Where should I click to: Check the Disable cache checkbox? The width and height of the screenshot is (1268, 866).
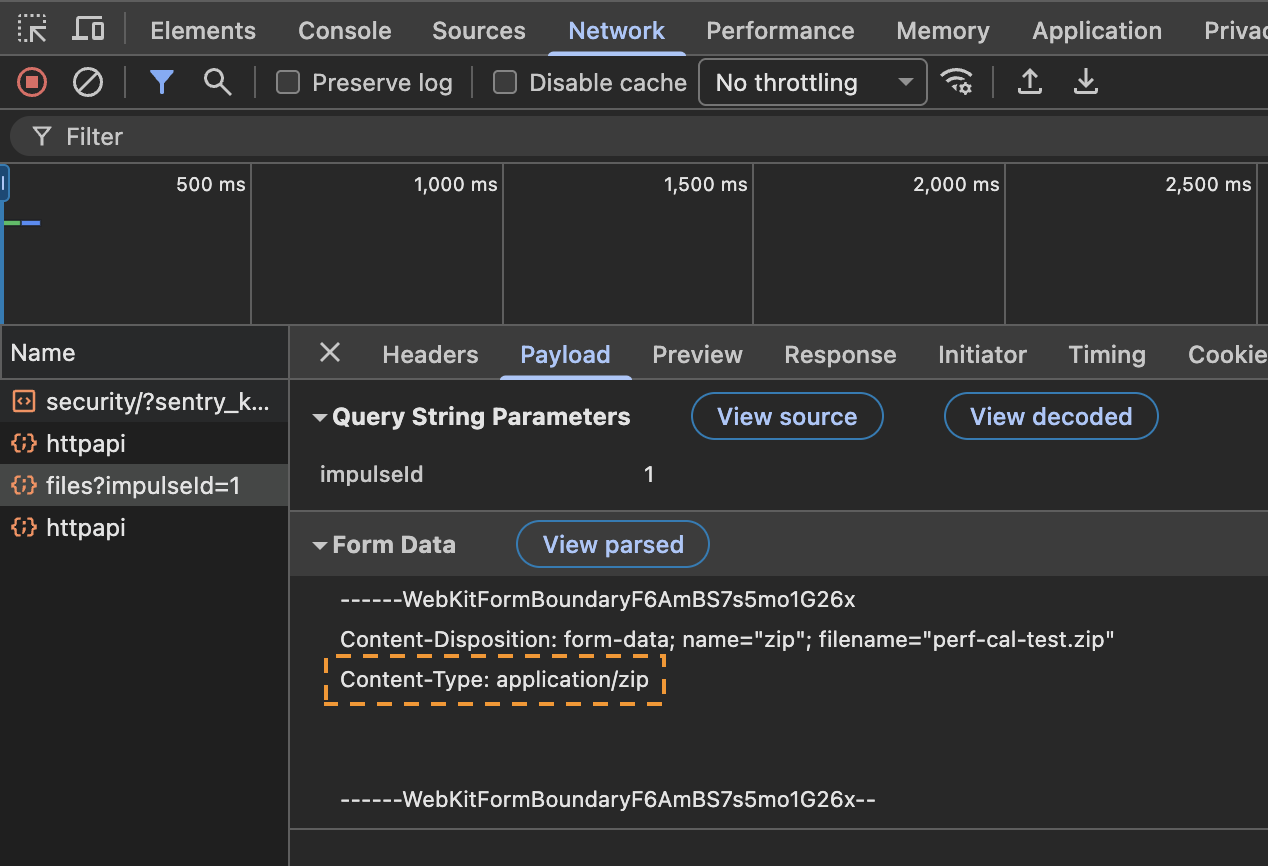(505, 83)
